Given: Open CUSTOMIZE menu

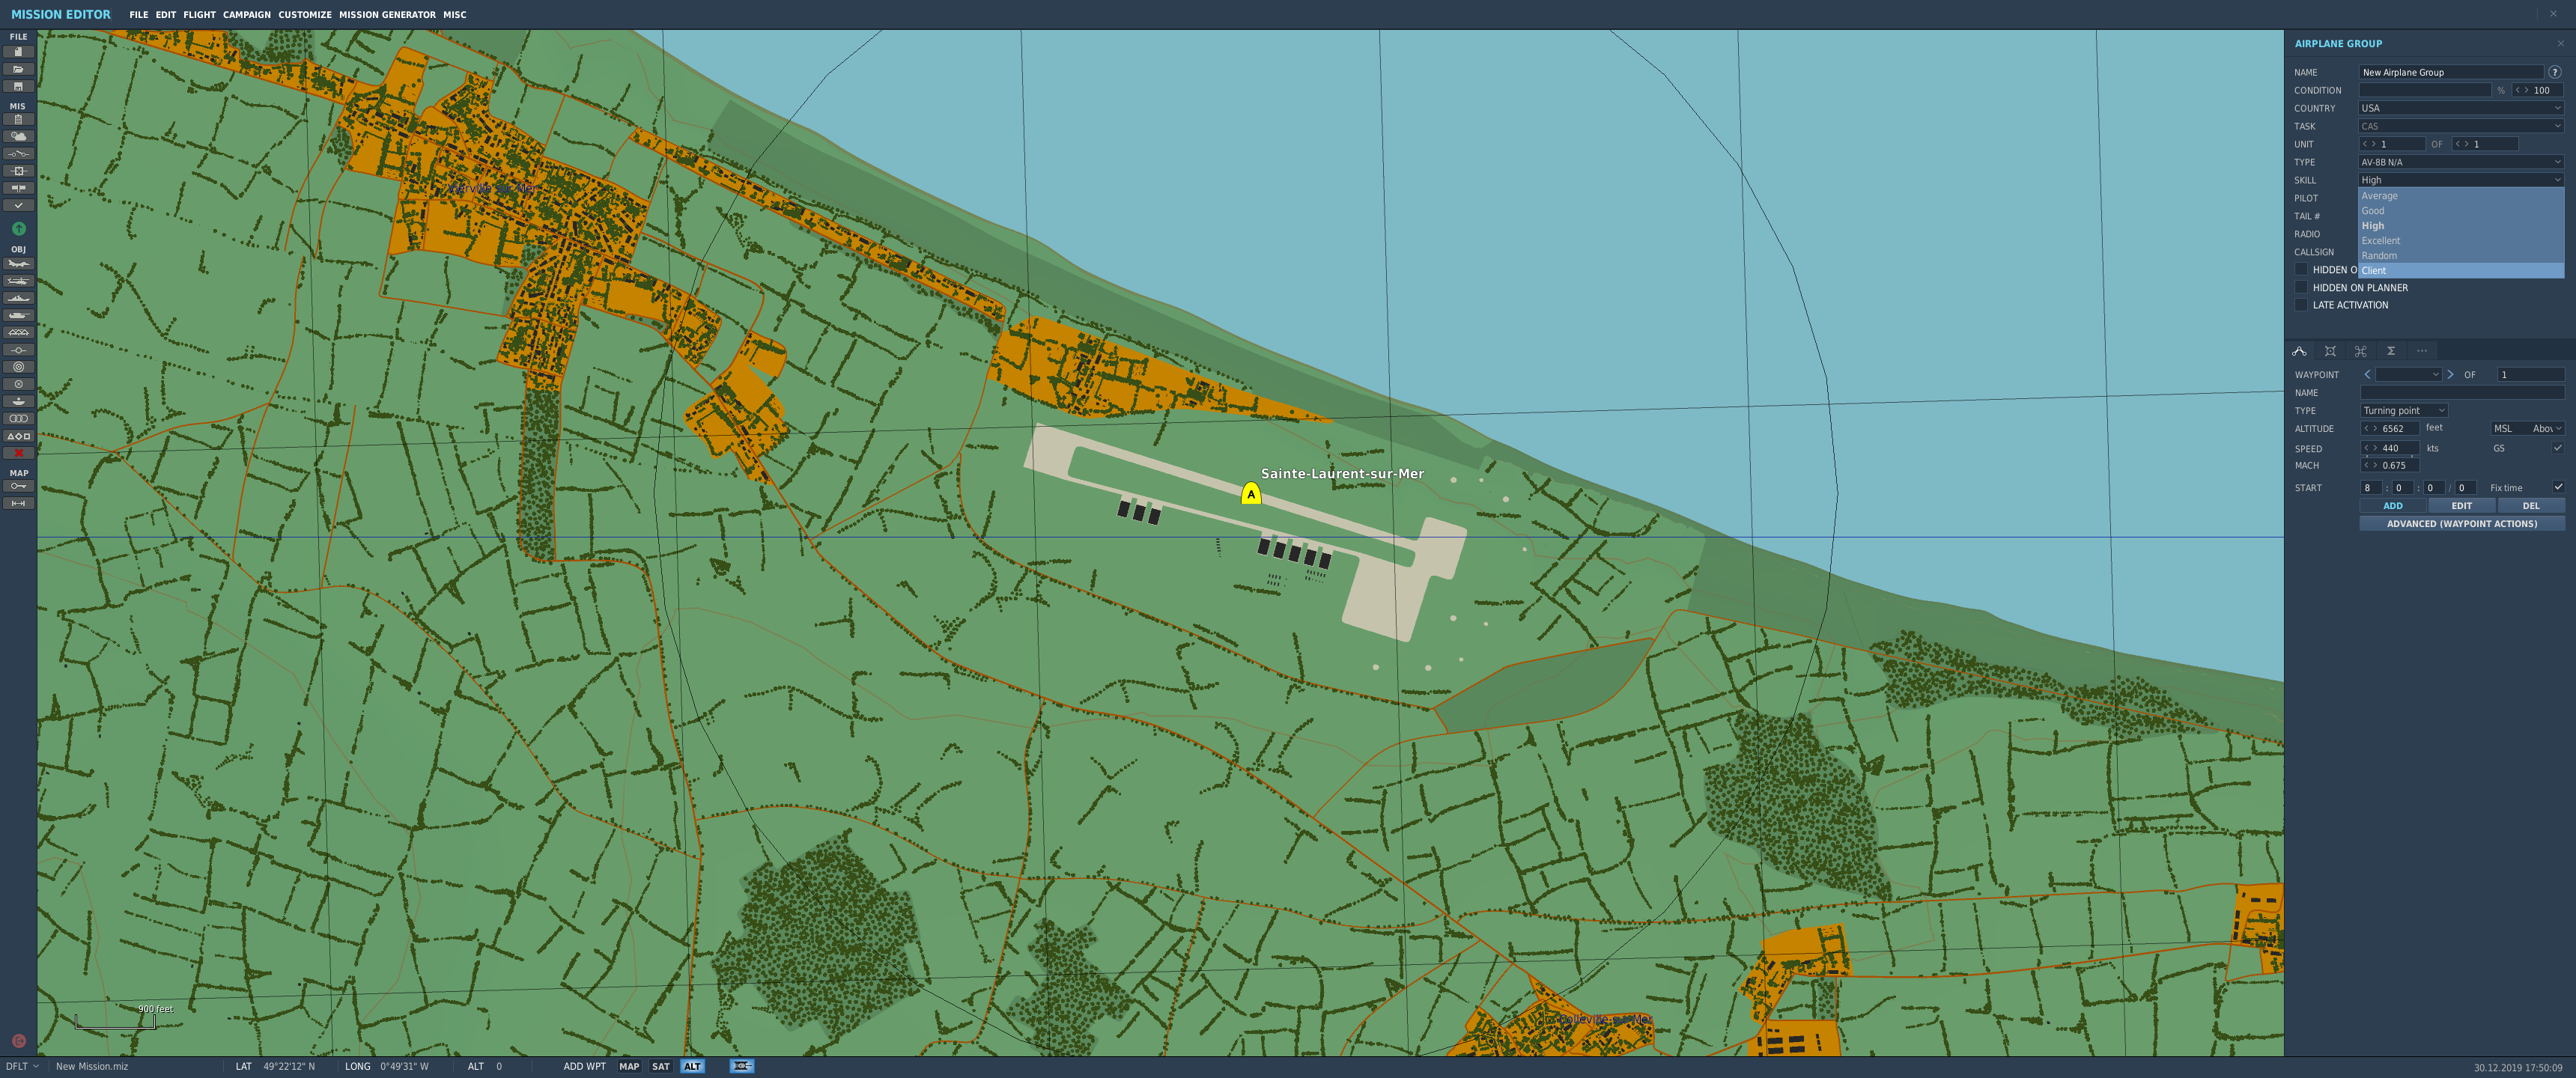Looking at the screenshot, I should coord(305,15).
